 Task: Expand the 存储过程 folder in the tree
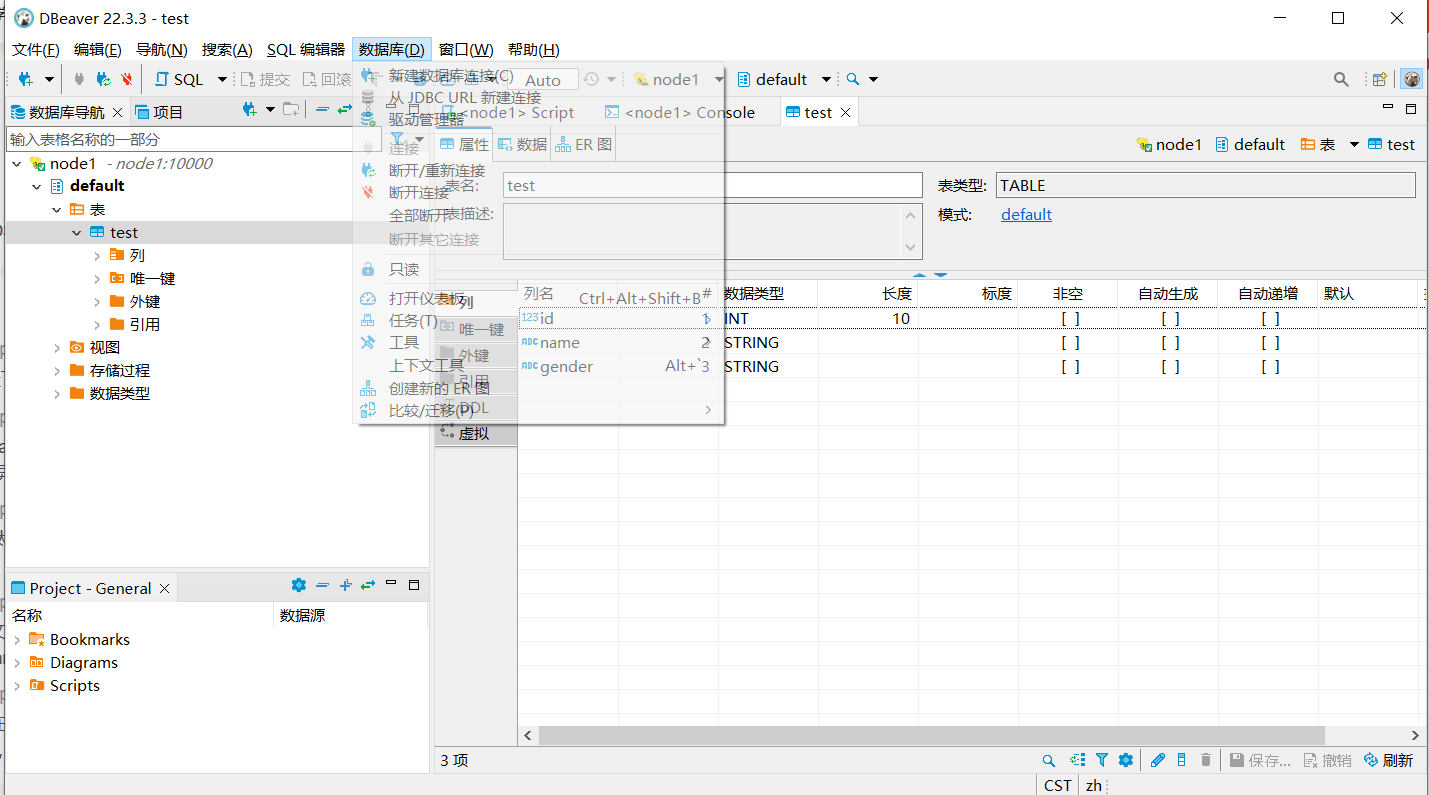click(x=57, y=371)
